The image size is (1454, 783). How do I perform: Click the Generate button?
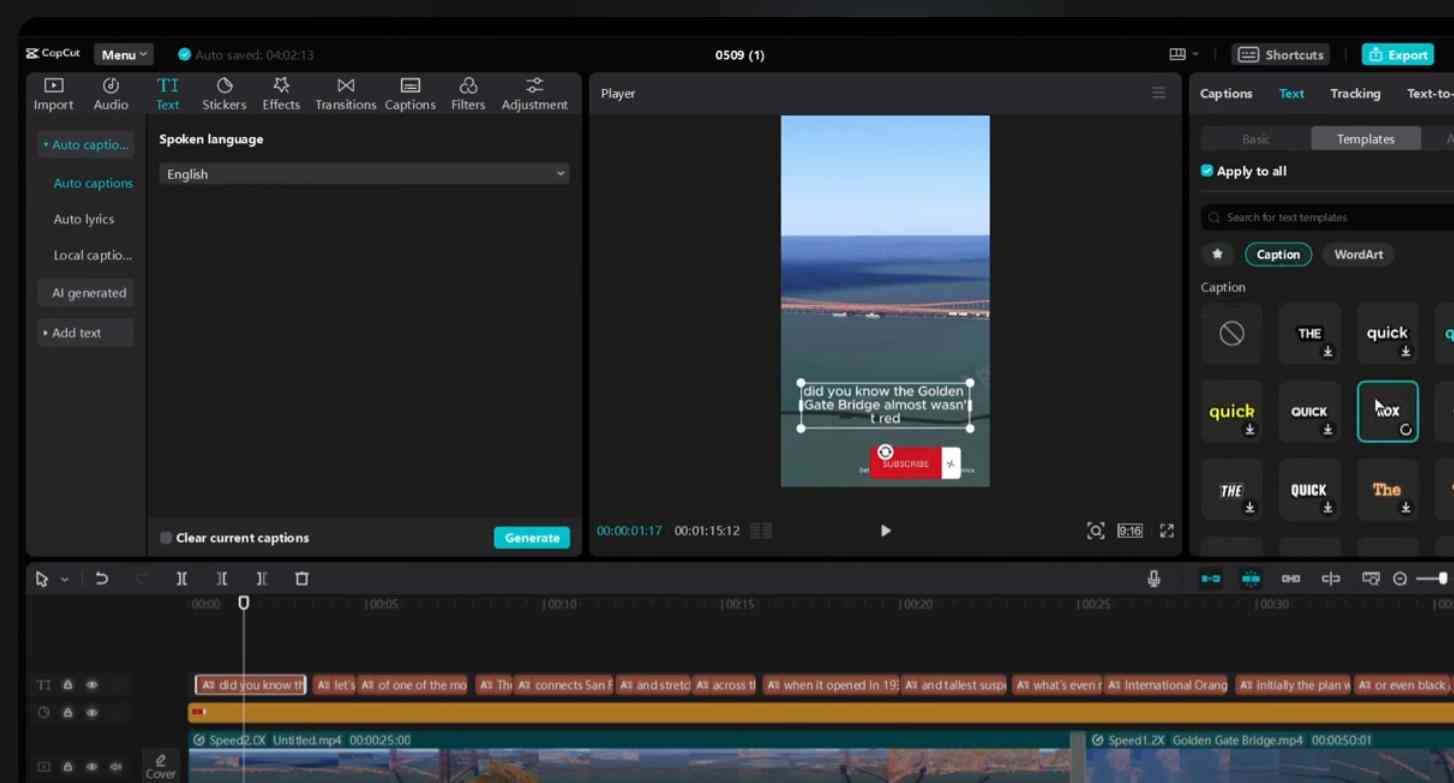point(532,538)
